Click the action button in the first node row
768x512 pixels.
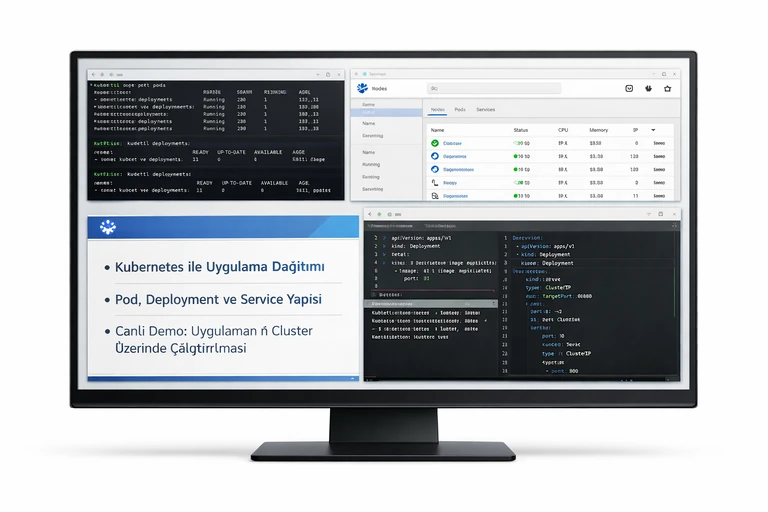coord(659,143)
